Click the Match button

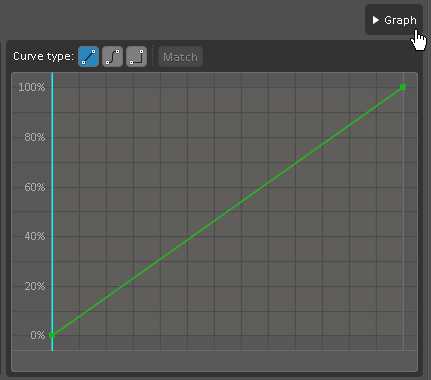point(180,57)
